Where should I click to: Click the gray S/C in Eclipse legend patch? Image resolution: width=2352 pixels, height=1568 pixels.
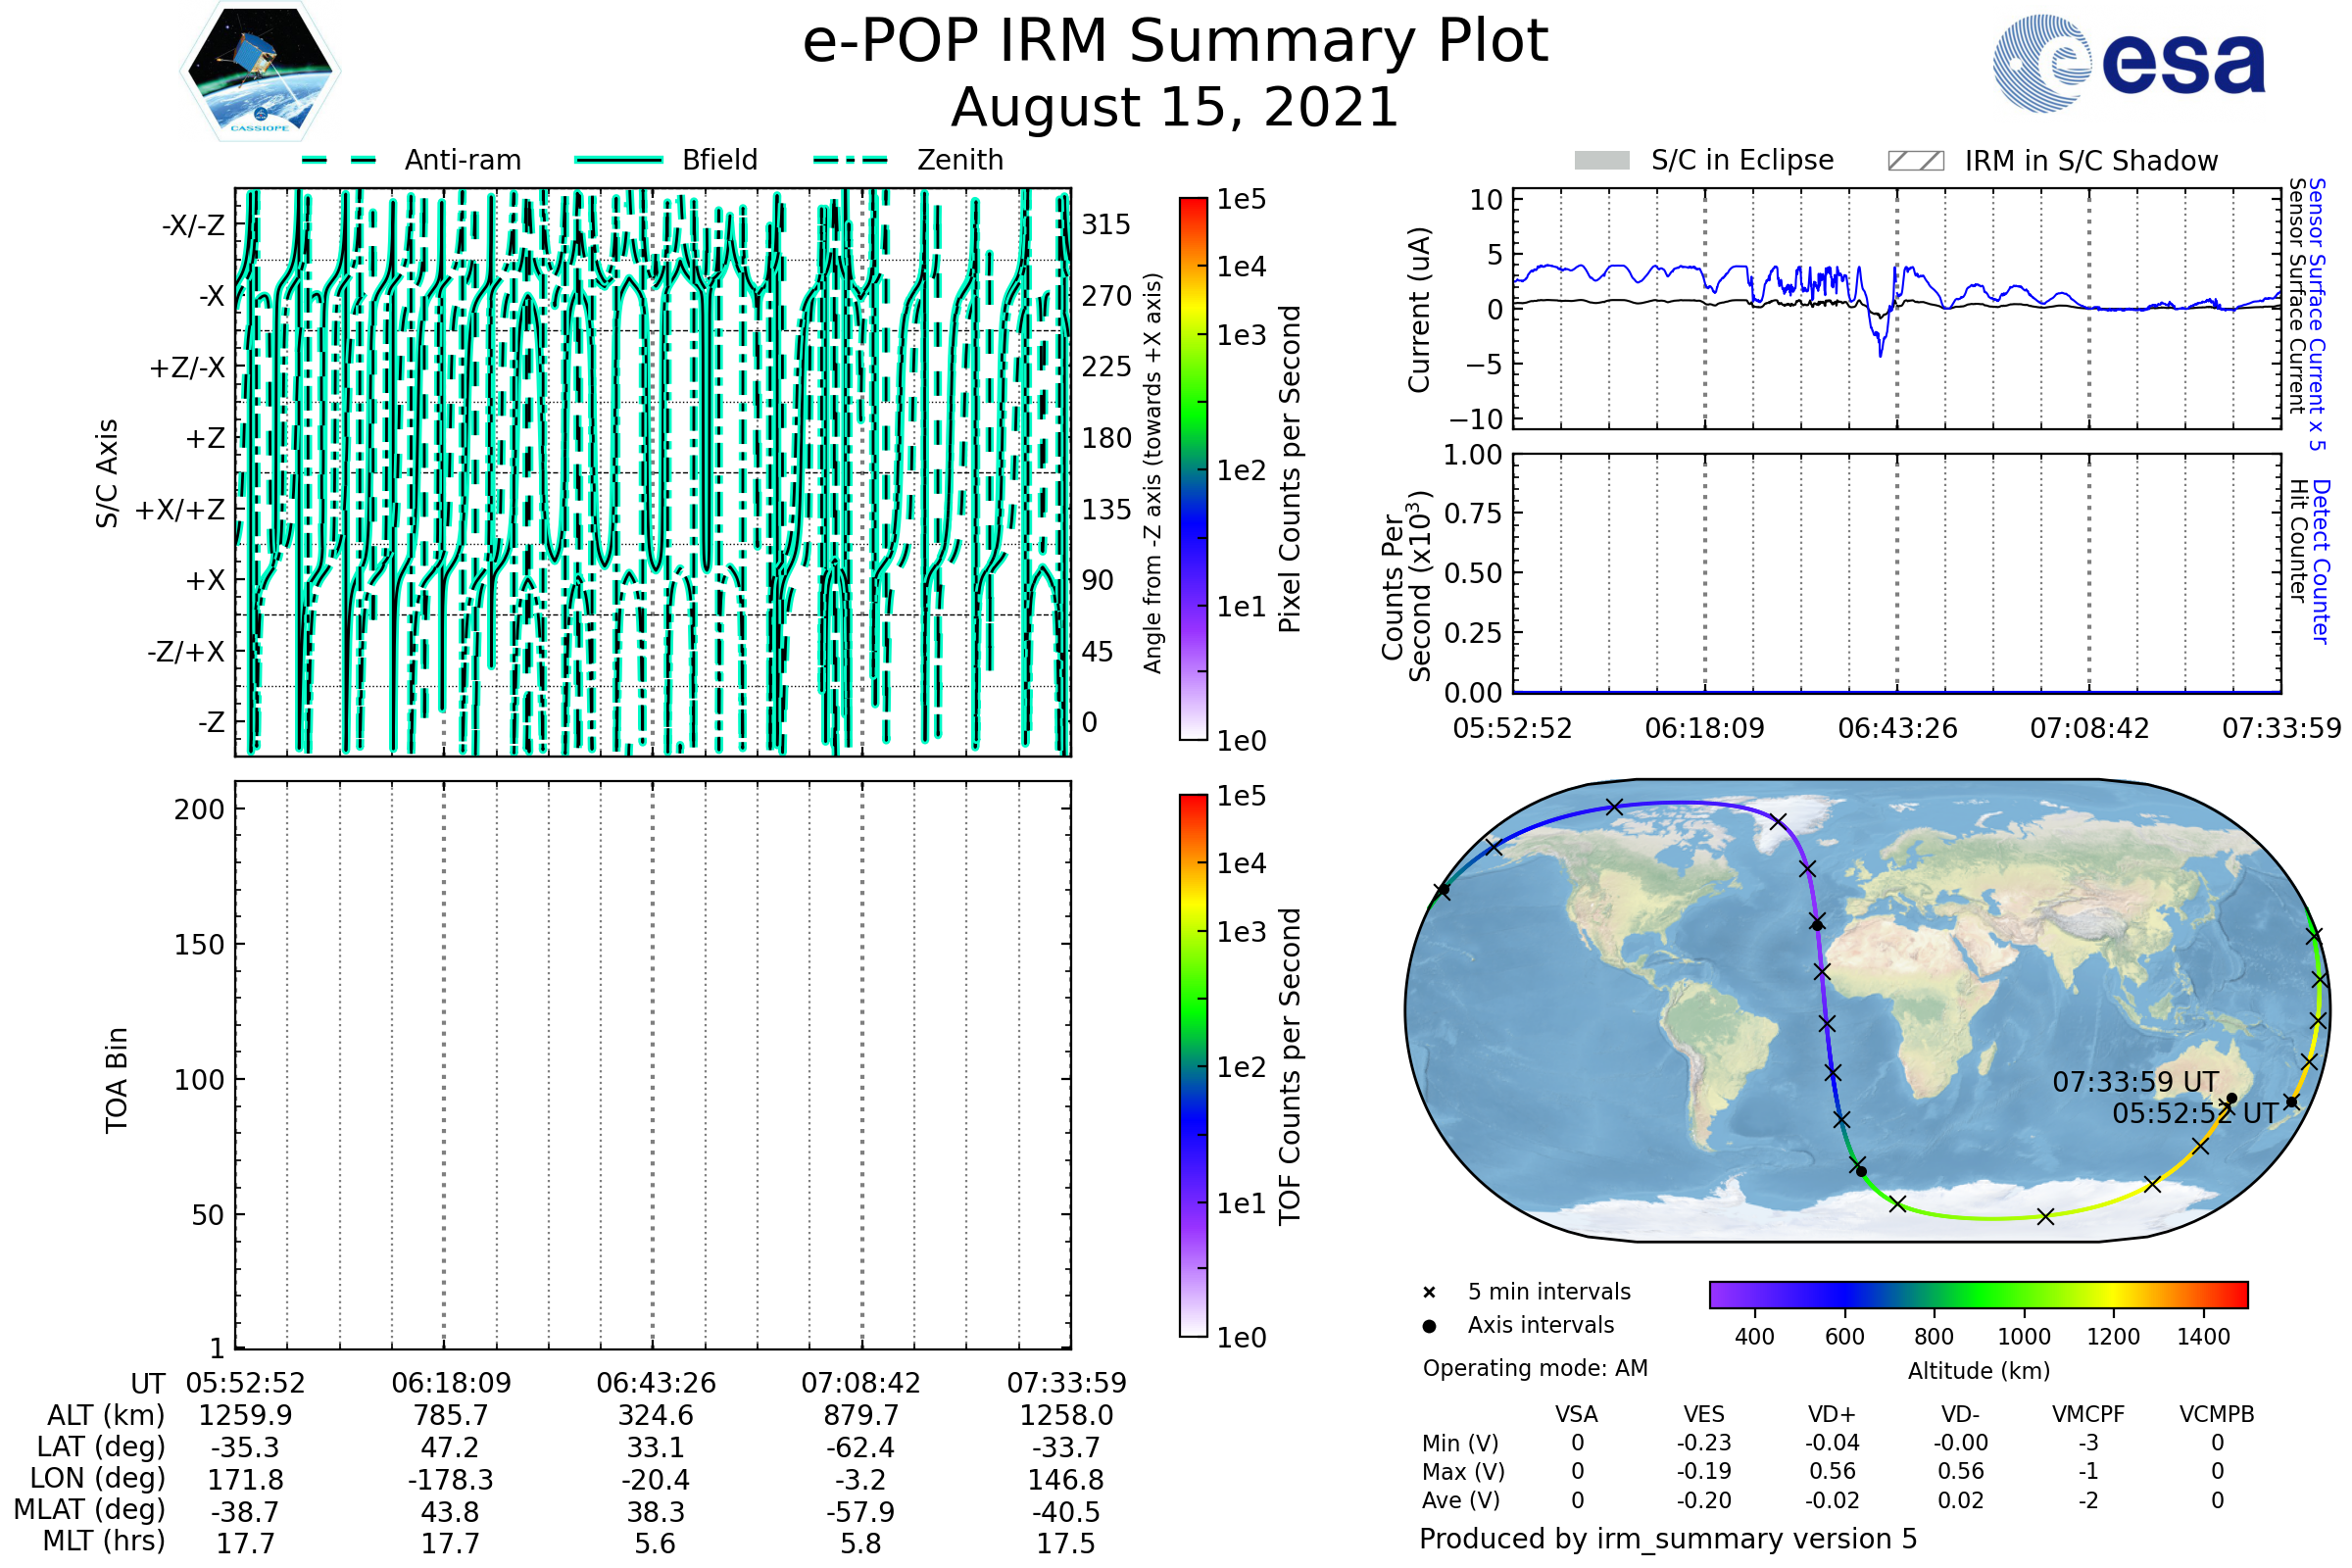pos(1601,161)
